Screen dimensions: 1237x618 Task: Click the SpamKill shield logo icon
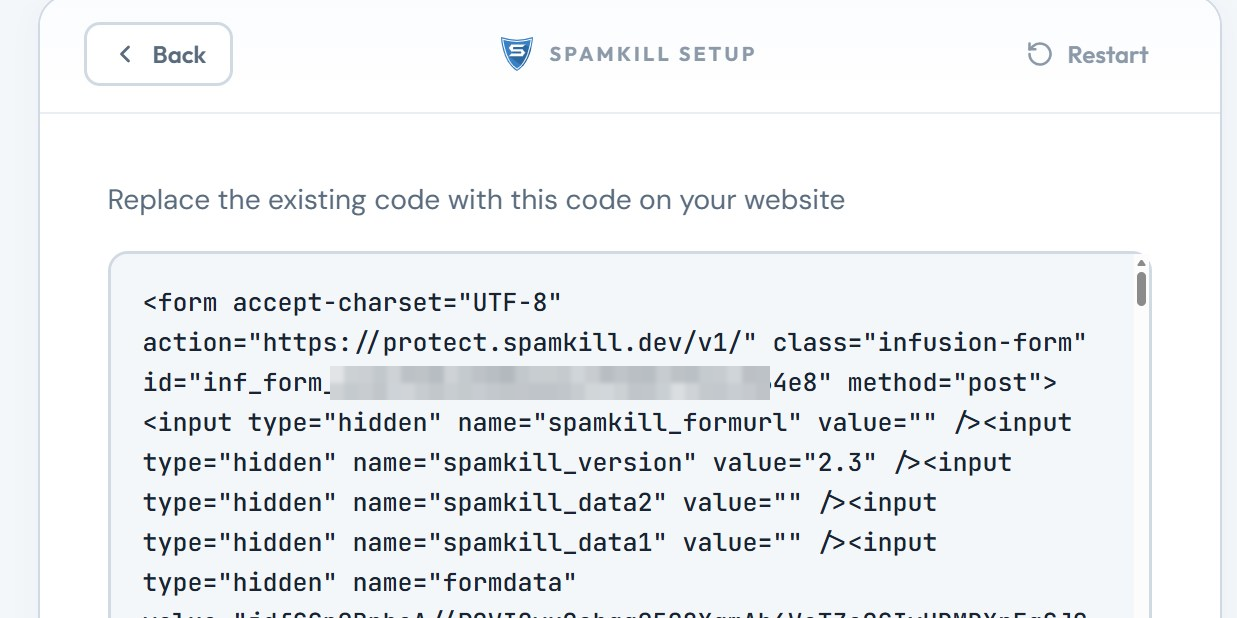coord(517,53)
